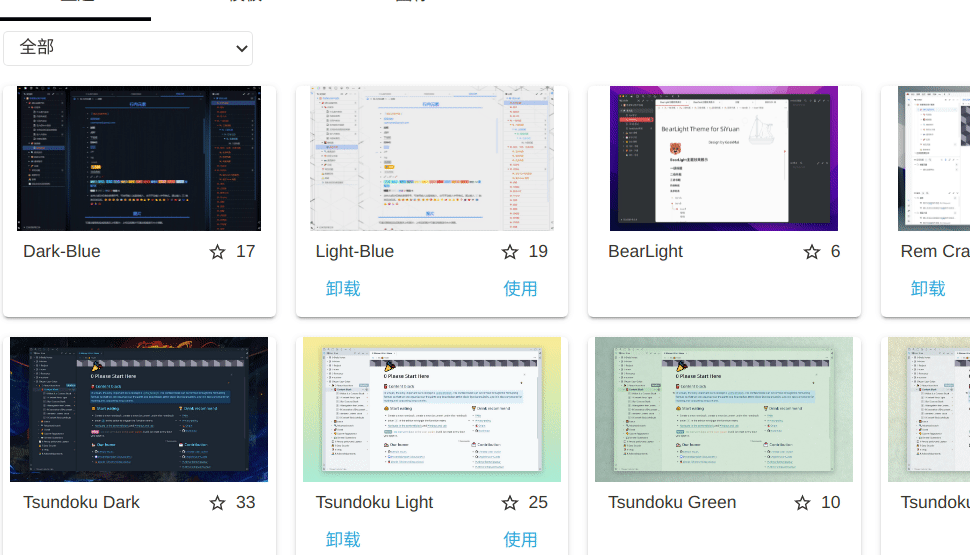Apply Tsundoku Light theme via 使用

520,540
